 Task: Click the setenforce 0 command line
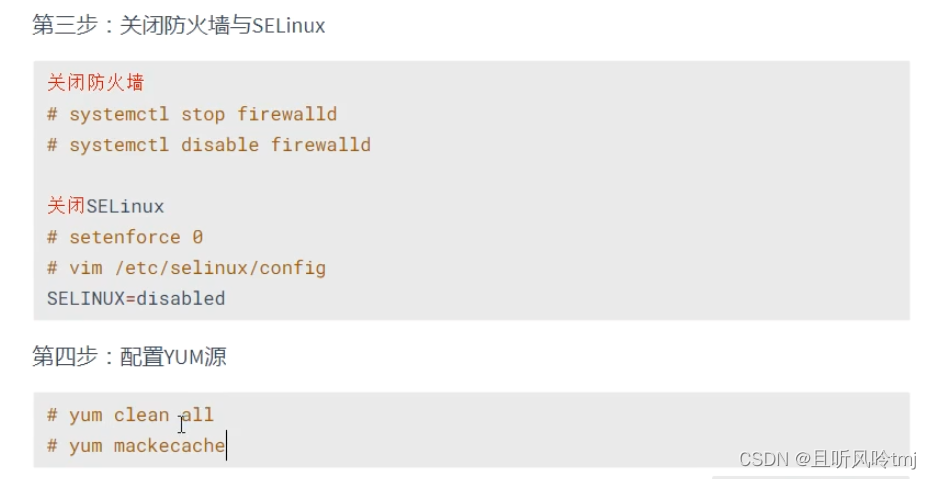125,238
